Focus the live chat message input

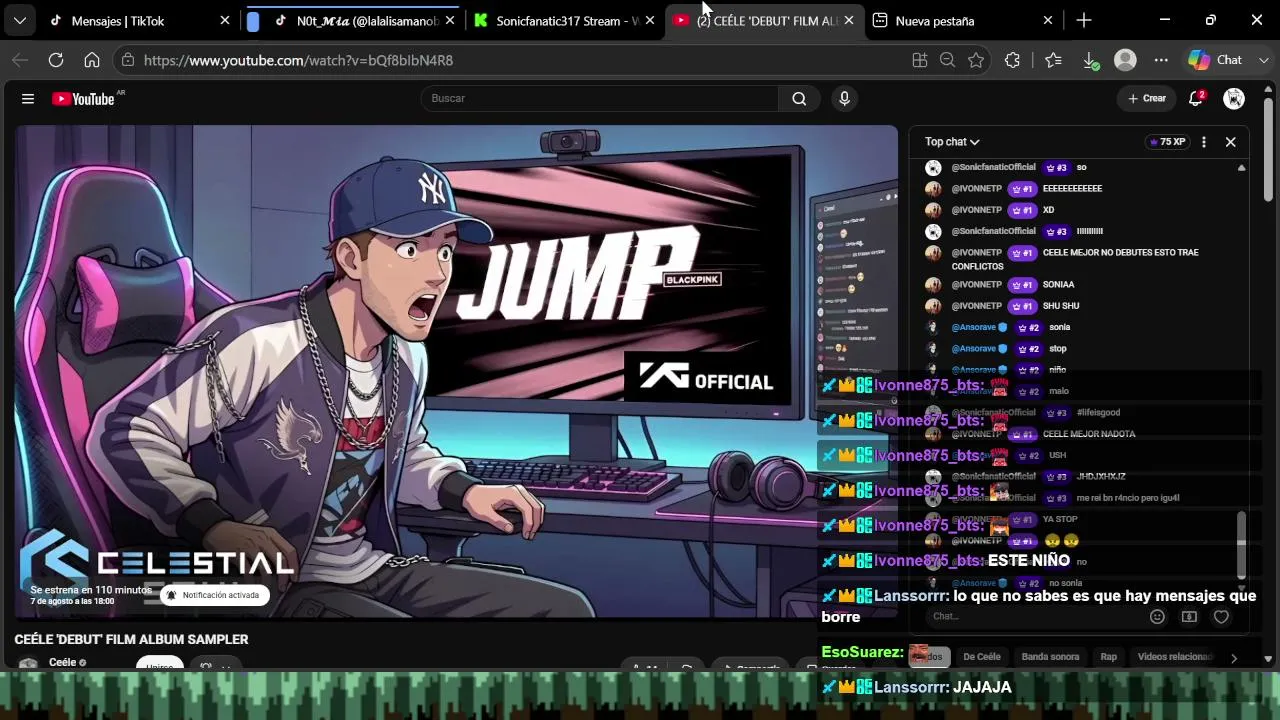tap(1035, 616)
